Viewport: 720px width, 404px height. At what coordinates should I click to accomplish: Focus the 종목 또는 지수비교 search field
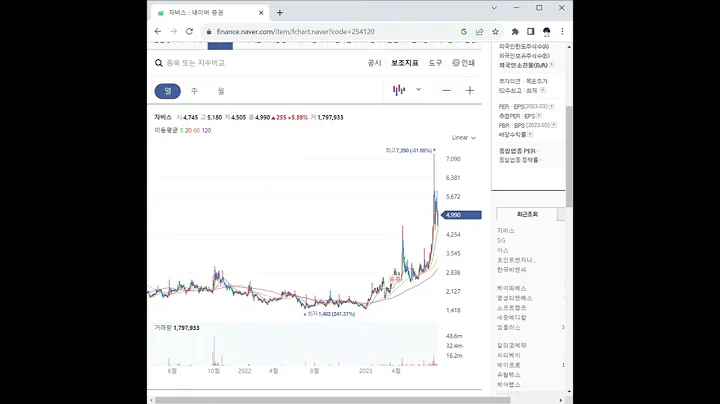pyautogui.click(x=196, y=63)
